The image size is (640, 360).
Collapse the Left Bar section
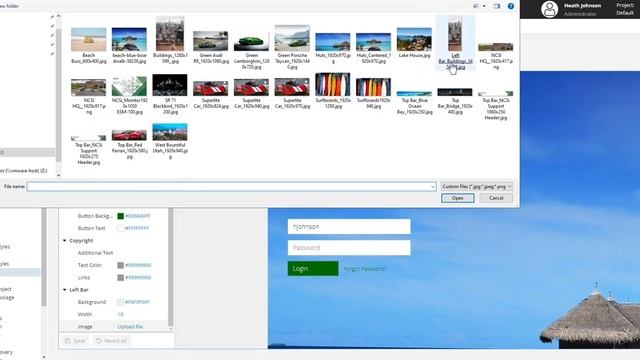[x=64, y=290]
